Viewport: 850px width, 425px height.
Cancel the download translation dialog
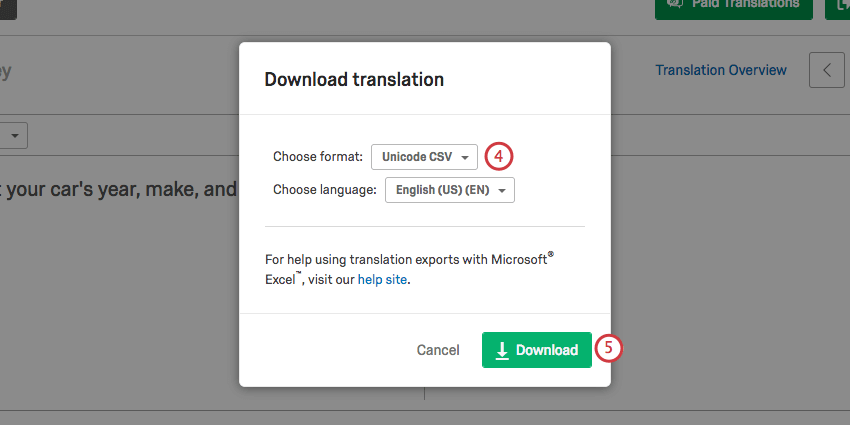pos(438,350)
